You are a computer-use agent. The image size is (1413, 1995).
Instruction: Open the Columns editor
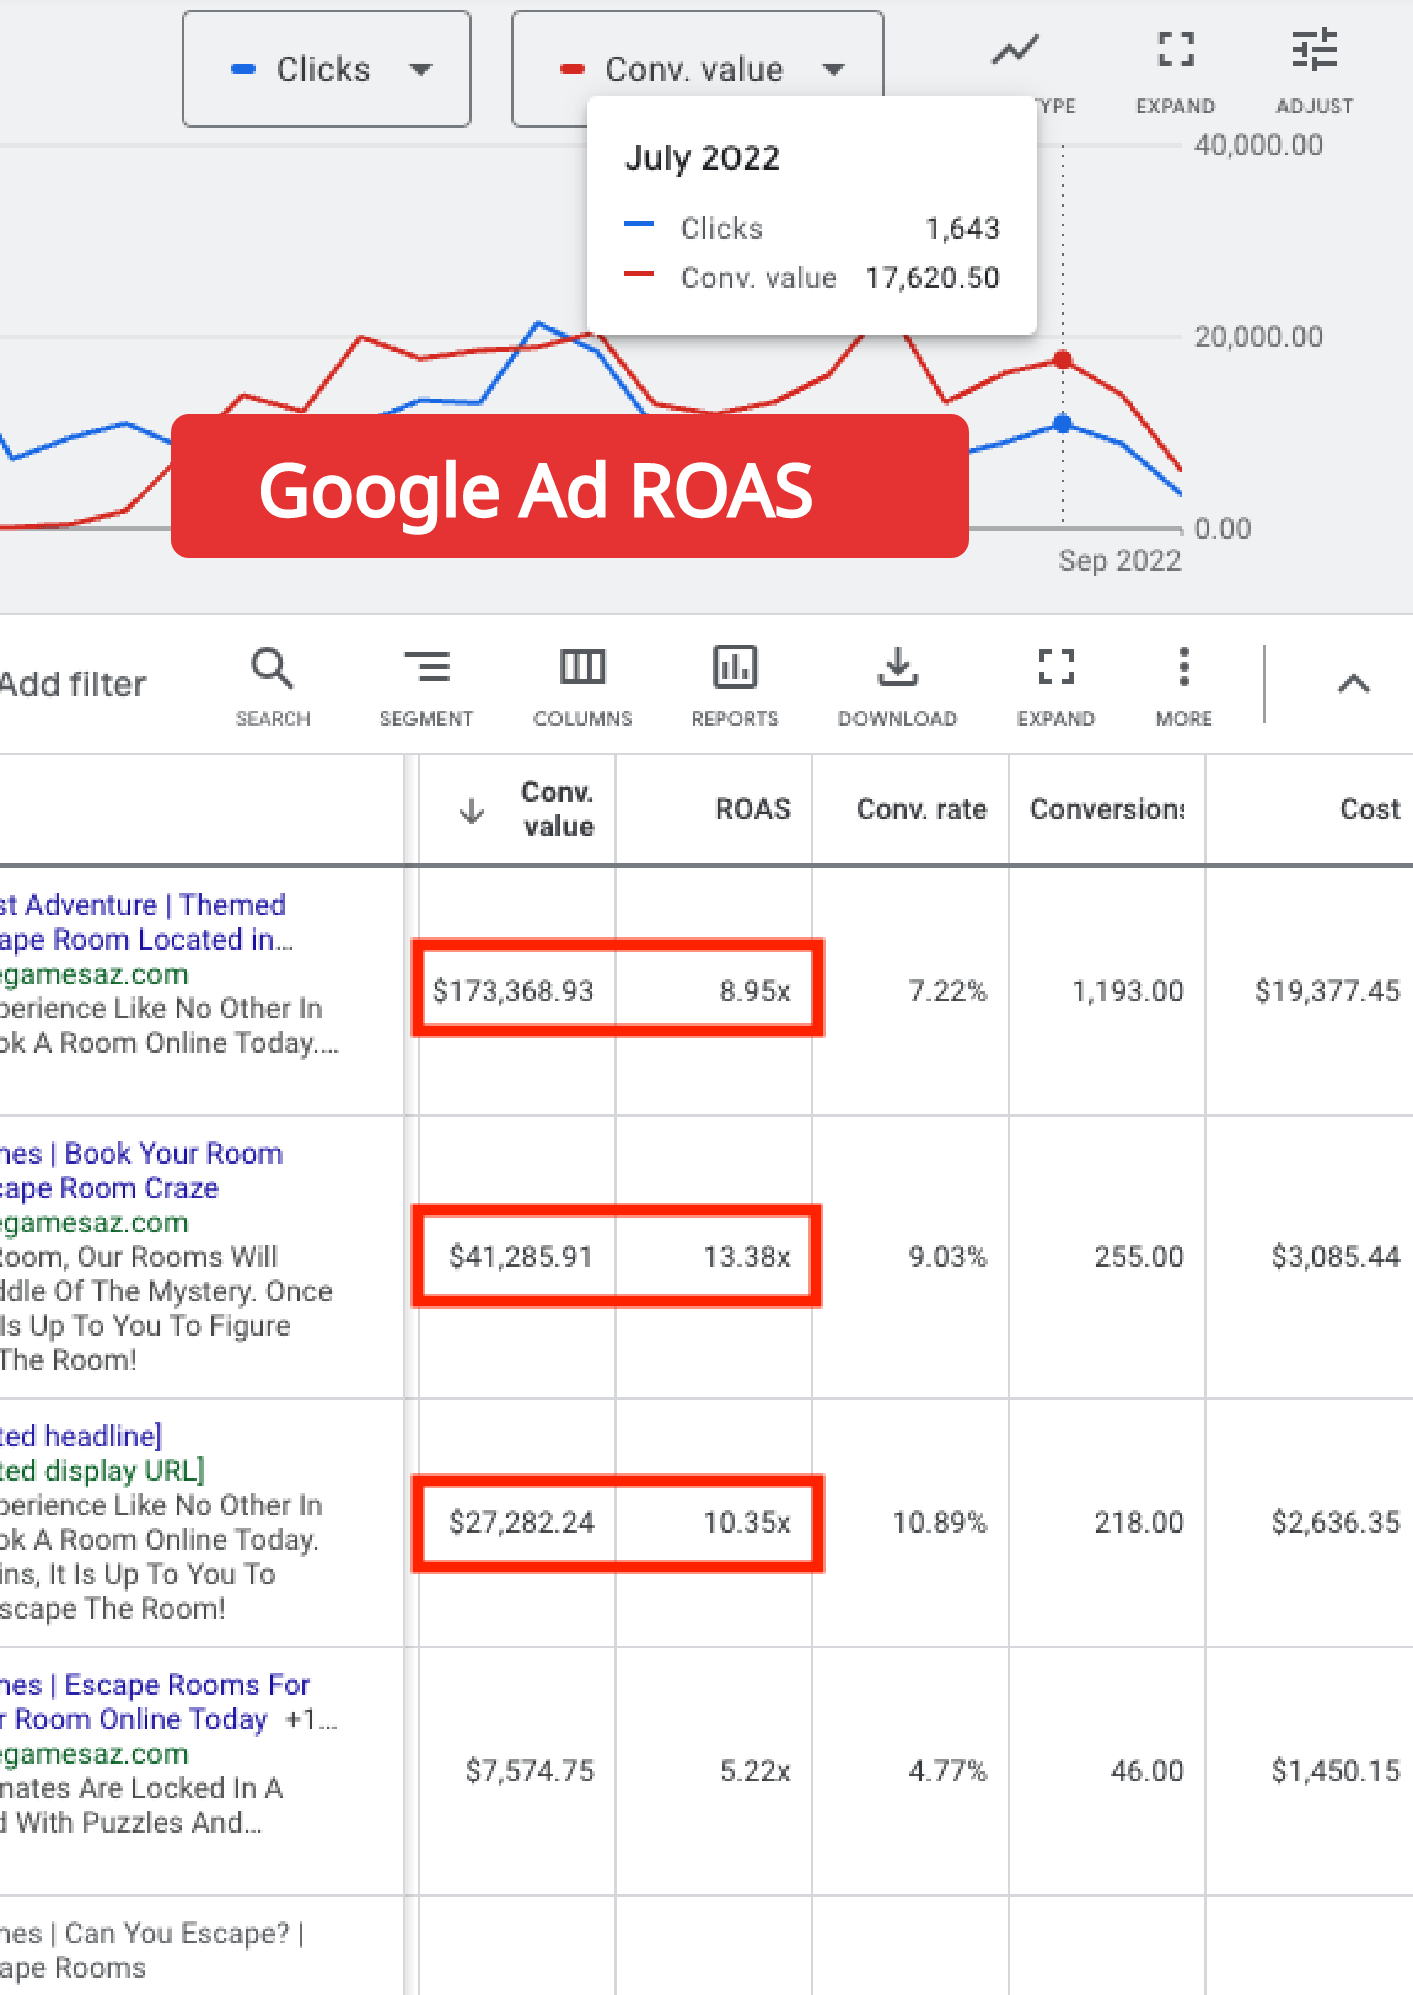coord(582,687)
